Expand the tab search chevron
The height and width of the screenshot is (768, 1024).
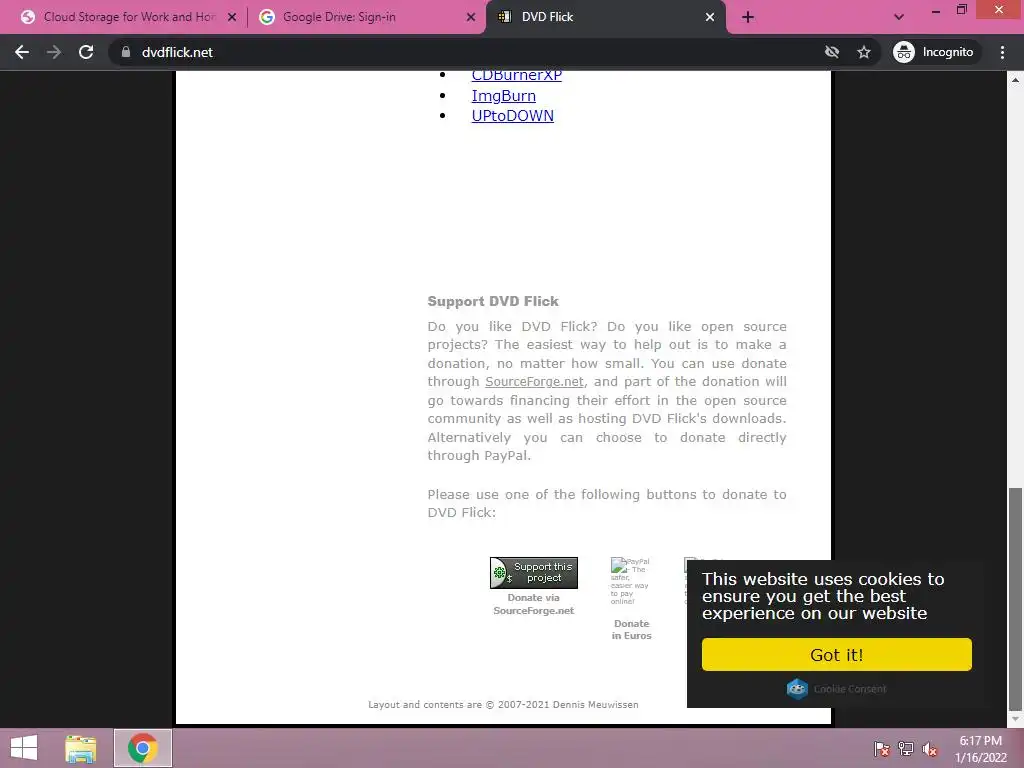(x=899, y=17)
